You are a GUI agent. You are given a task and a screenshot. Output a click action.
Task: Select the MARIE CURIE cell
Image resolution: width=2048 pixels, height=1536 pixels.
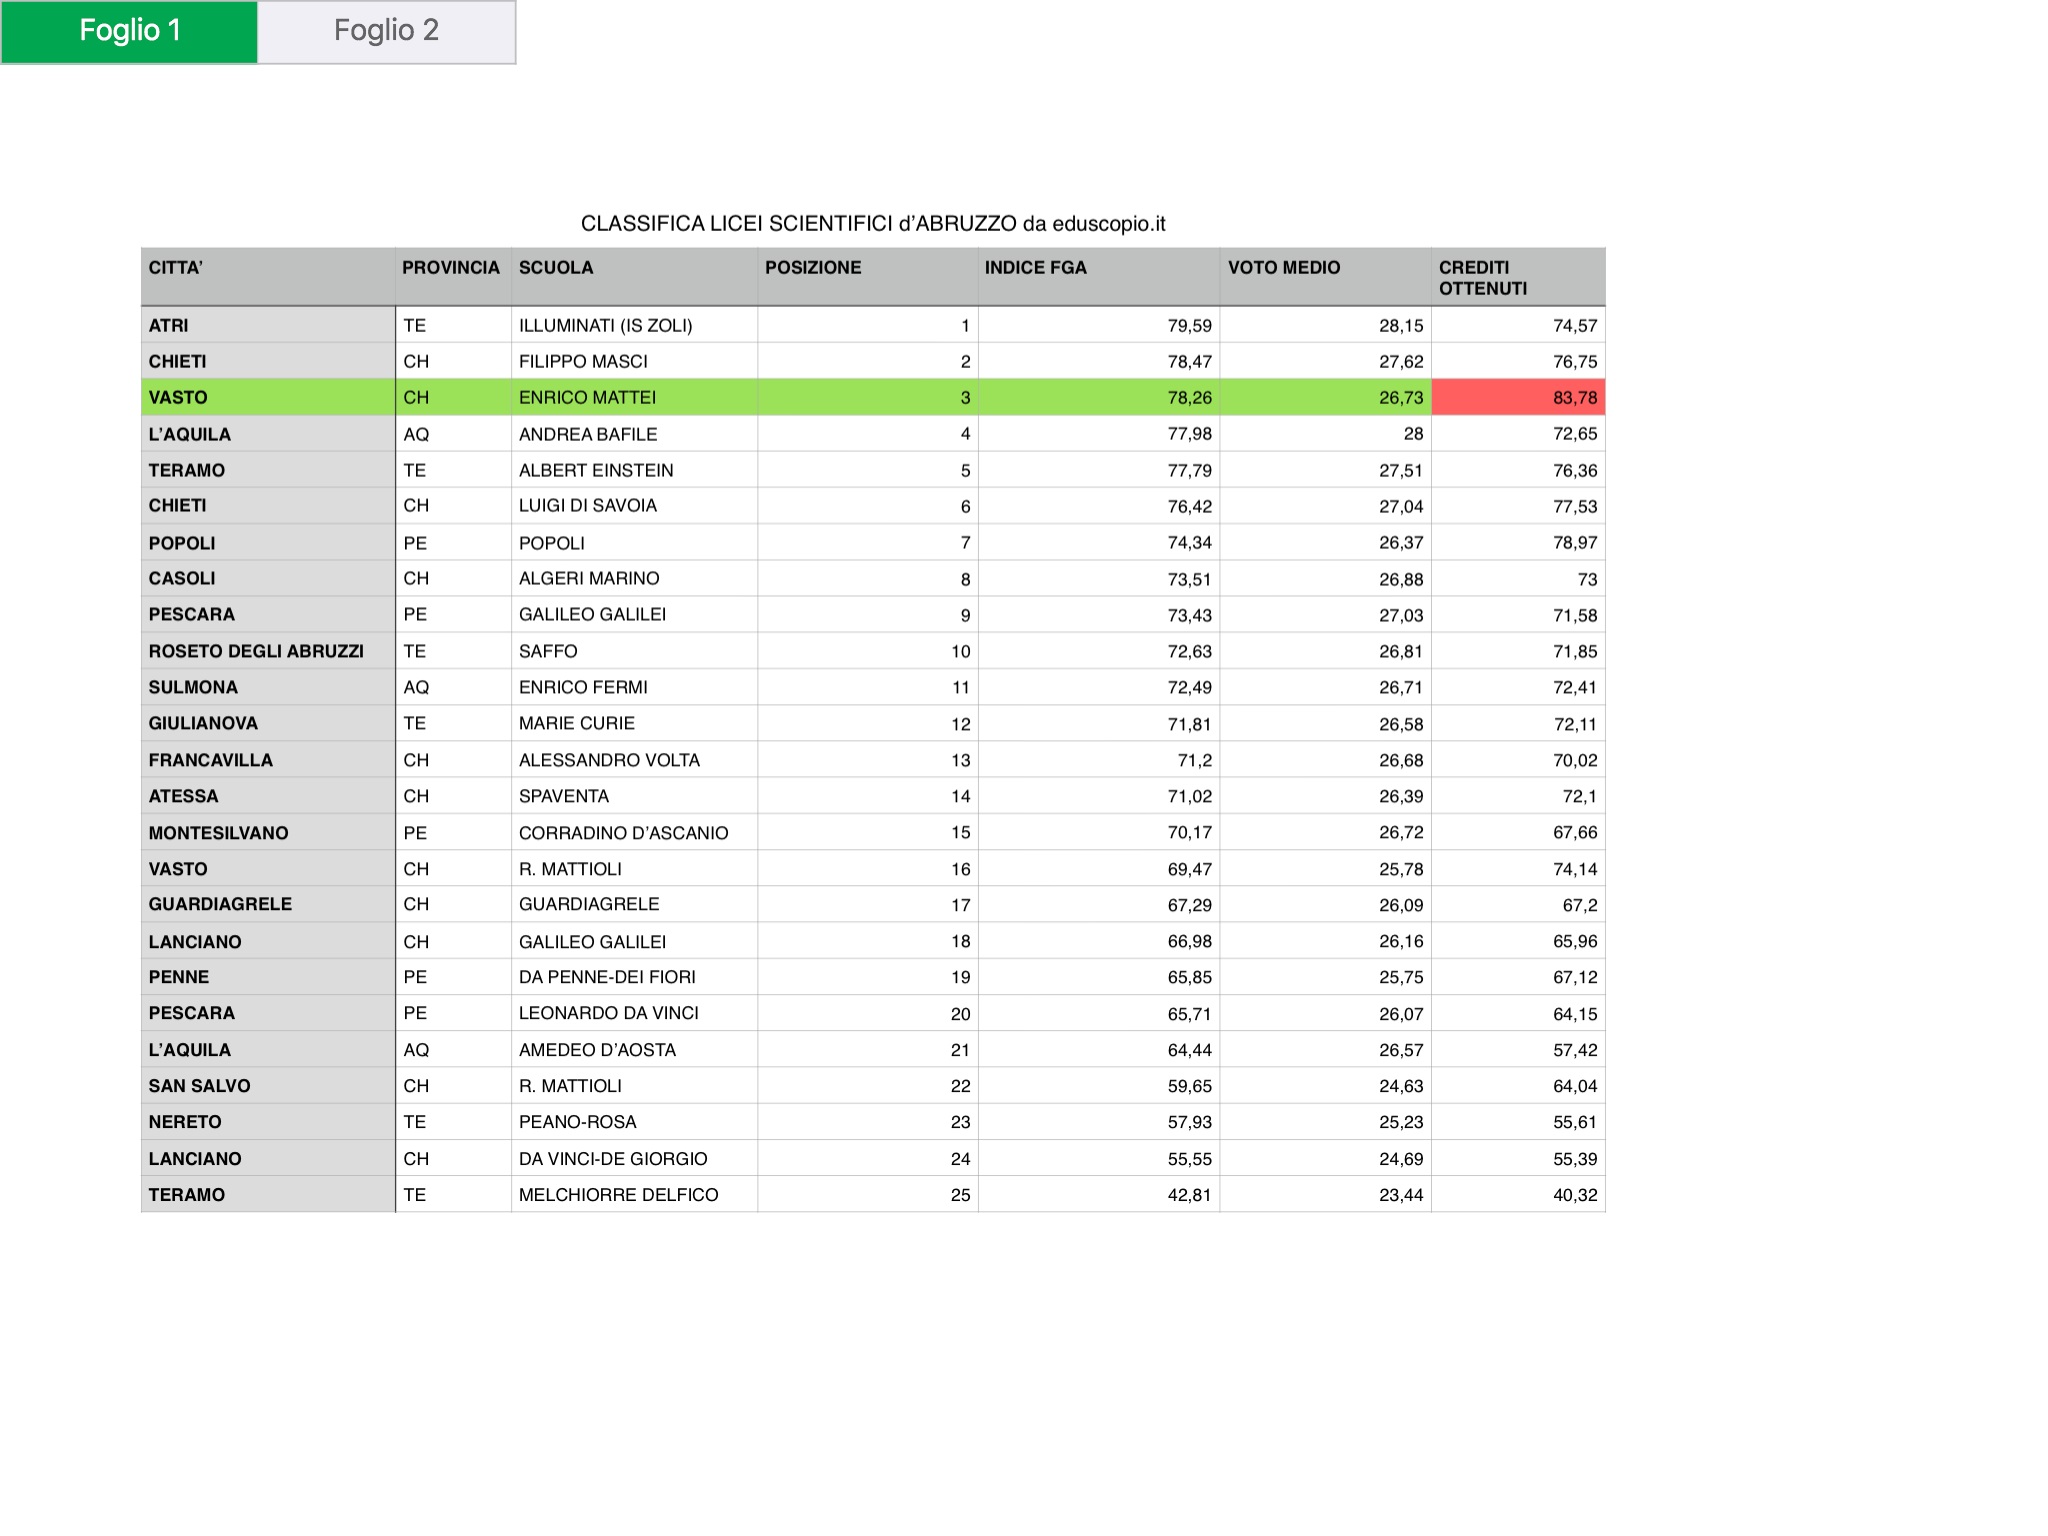coord(634,723)
